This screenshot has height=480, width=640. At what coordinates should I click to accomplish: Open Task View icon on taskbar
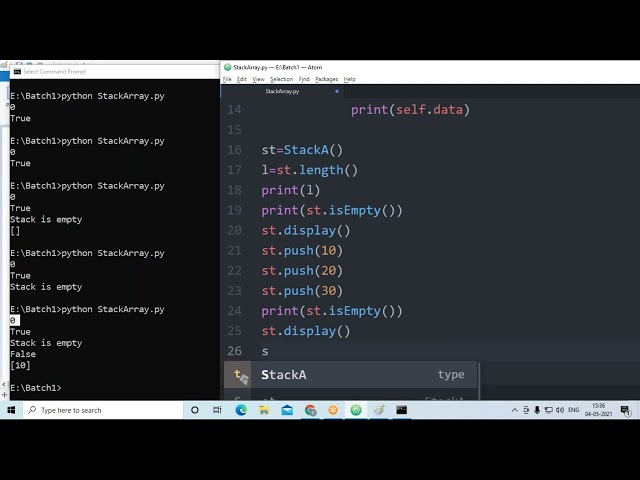[x=217, y=410]
